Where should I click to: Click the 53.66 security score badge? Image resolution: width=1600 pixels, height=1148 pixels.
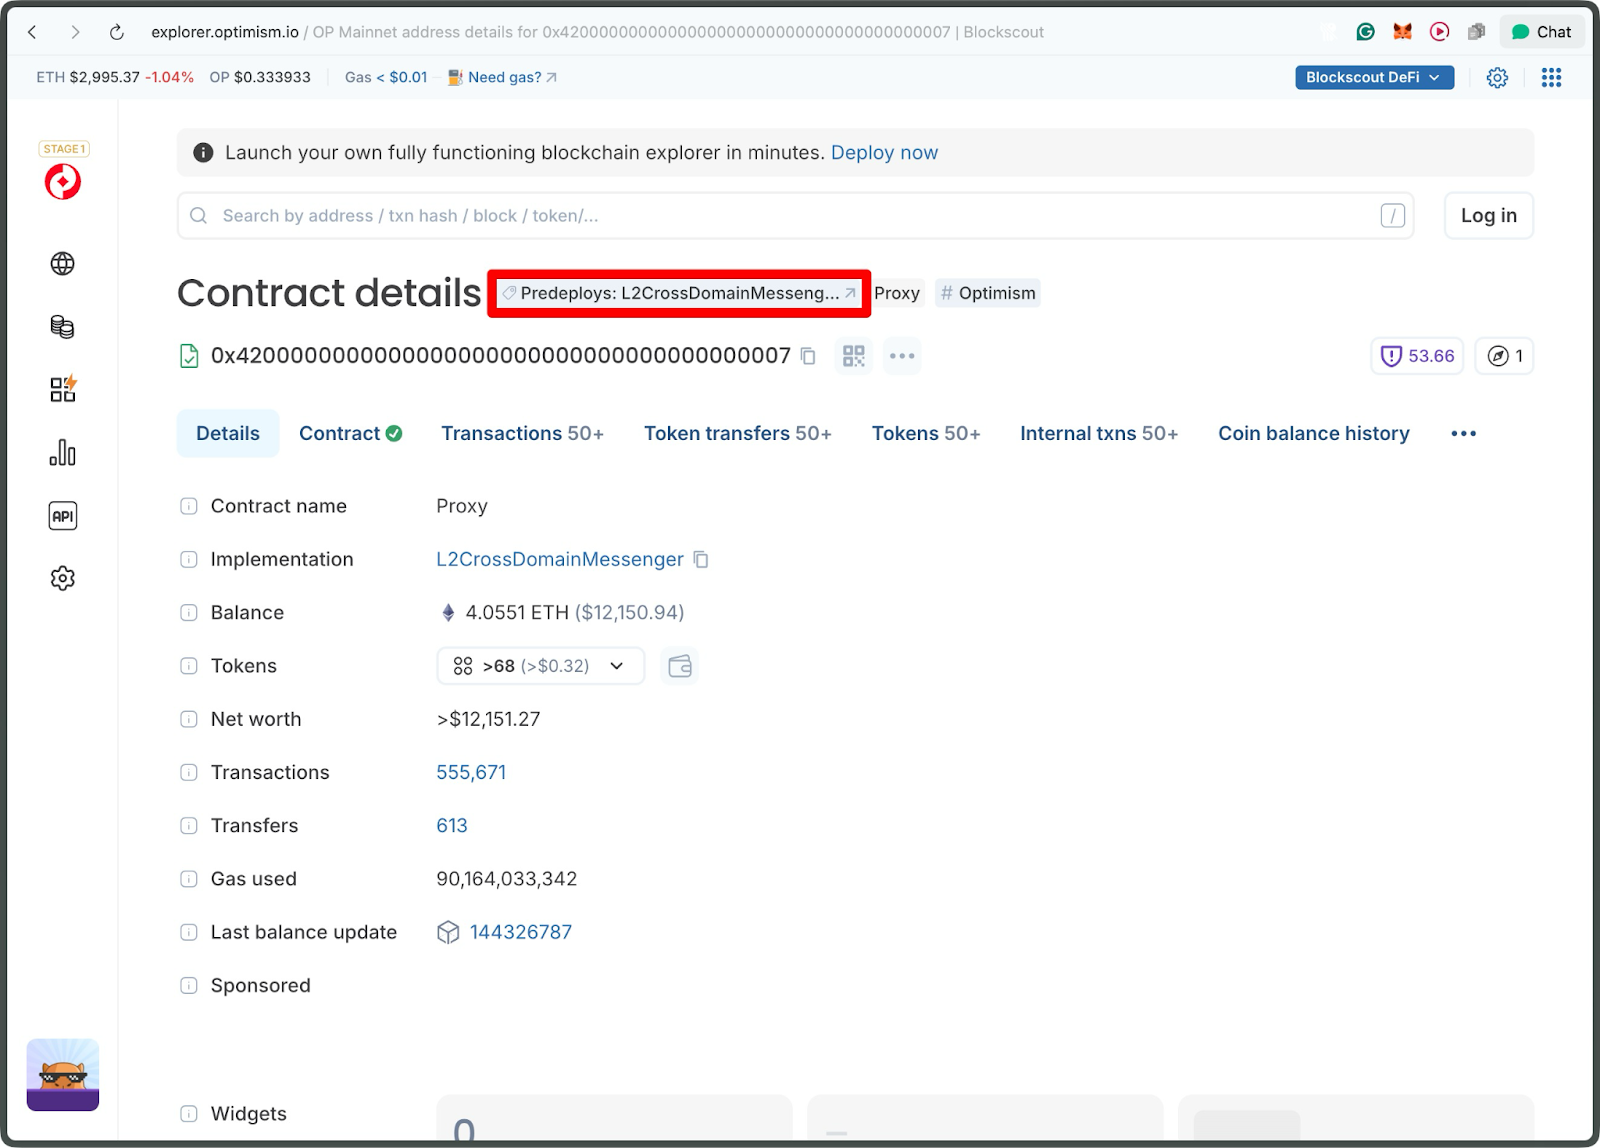click(x=1416, y=355)
